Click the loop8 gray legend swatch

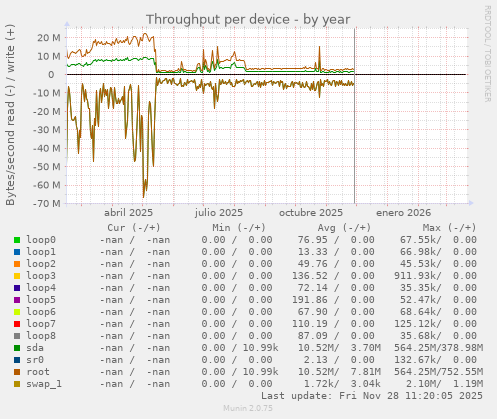click(x=17, y=336)
